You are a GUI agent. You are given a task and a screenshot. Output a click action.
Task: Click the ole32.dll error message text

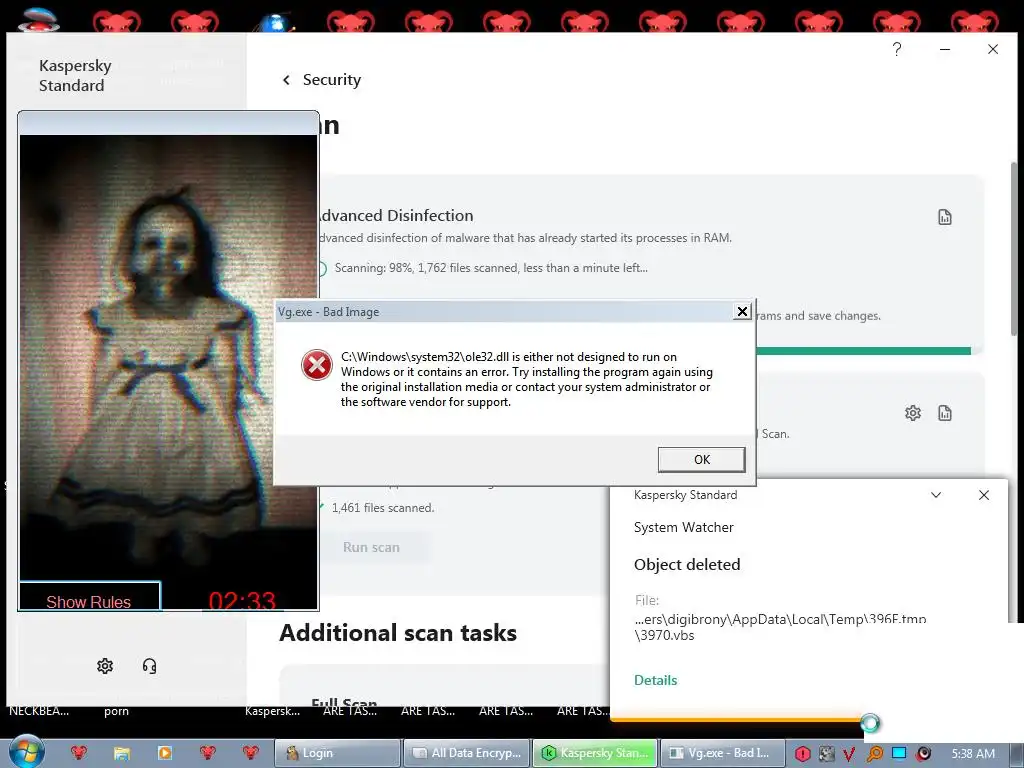(x=526, y=379)
